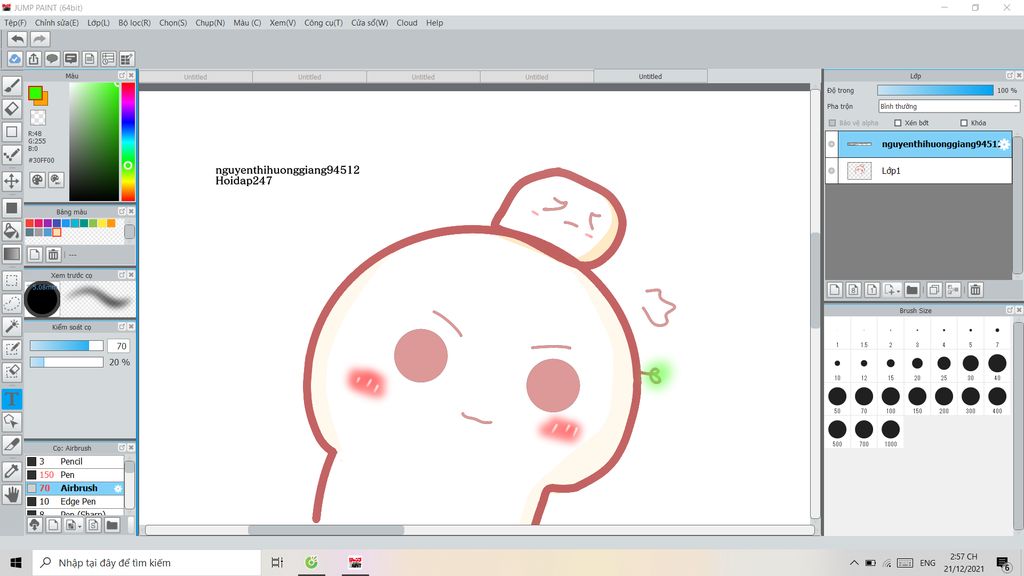Select the Shape brush rectangle tool
1024x576 pixels.
(12, 132)
